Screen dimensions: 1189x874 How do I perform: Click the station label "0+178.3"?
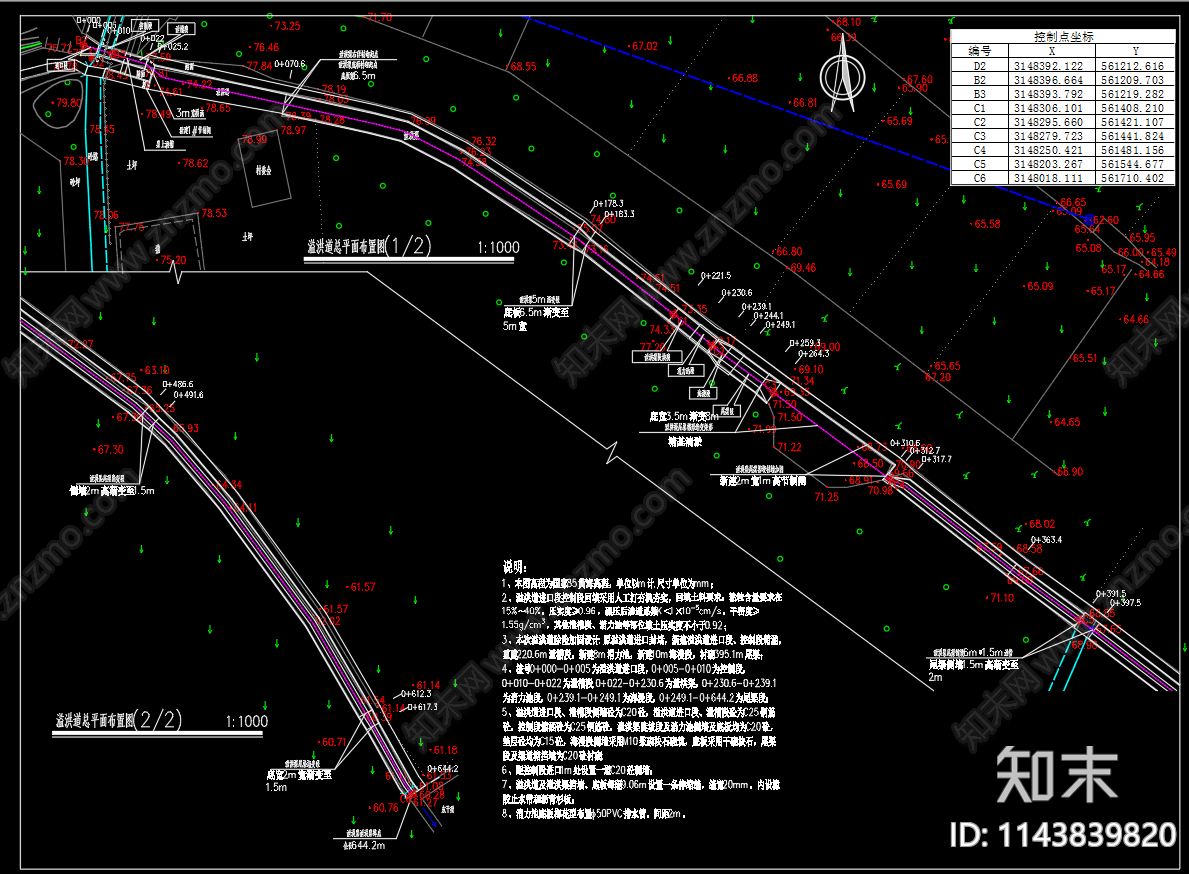pos(608,204)
